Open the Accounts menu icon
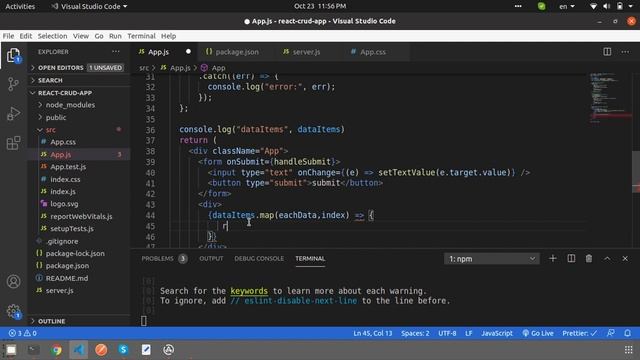This screenshot has height=360, width=640. coord(13,282)
